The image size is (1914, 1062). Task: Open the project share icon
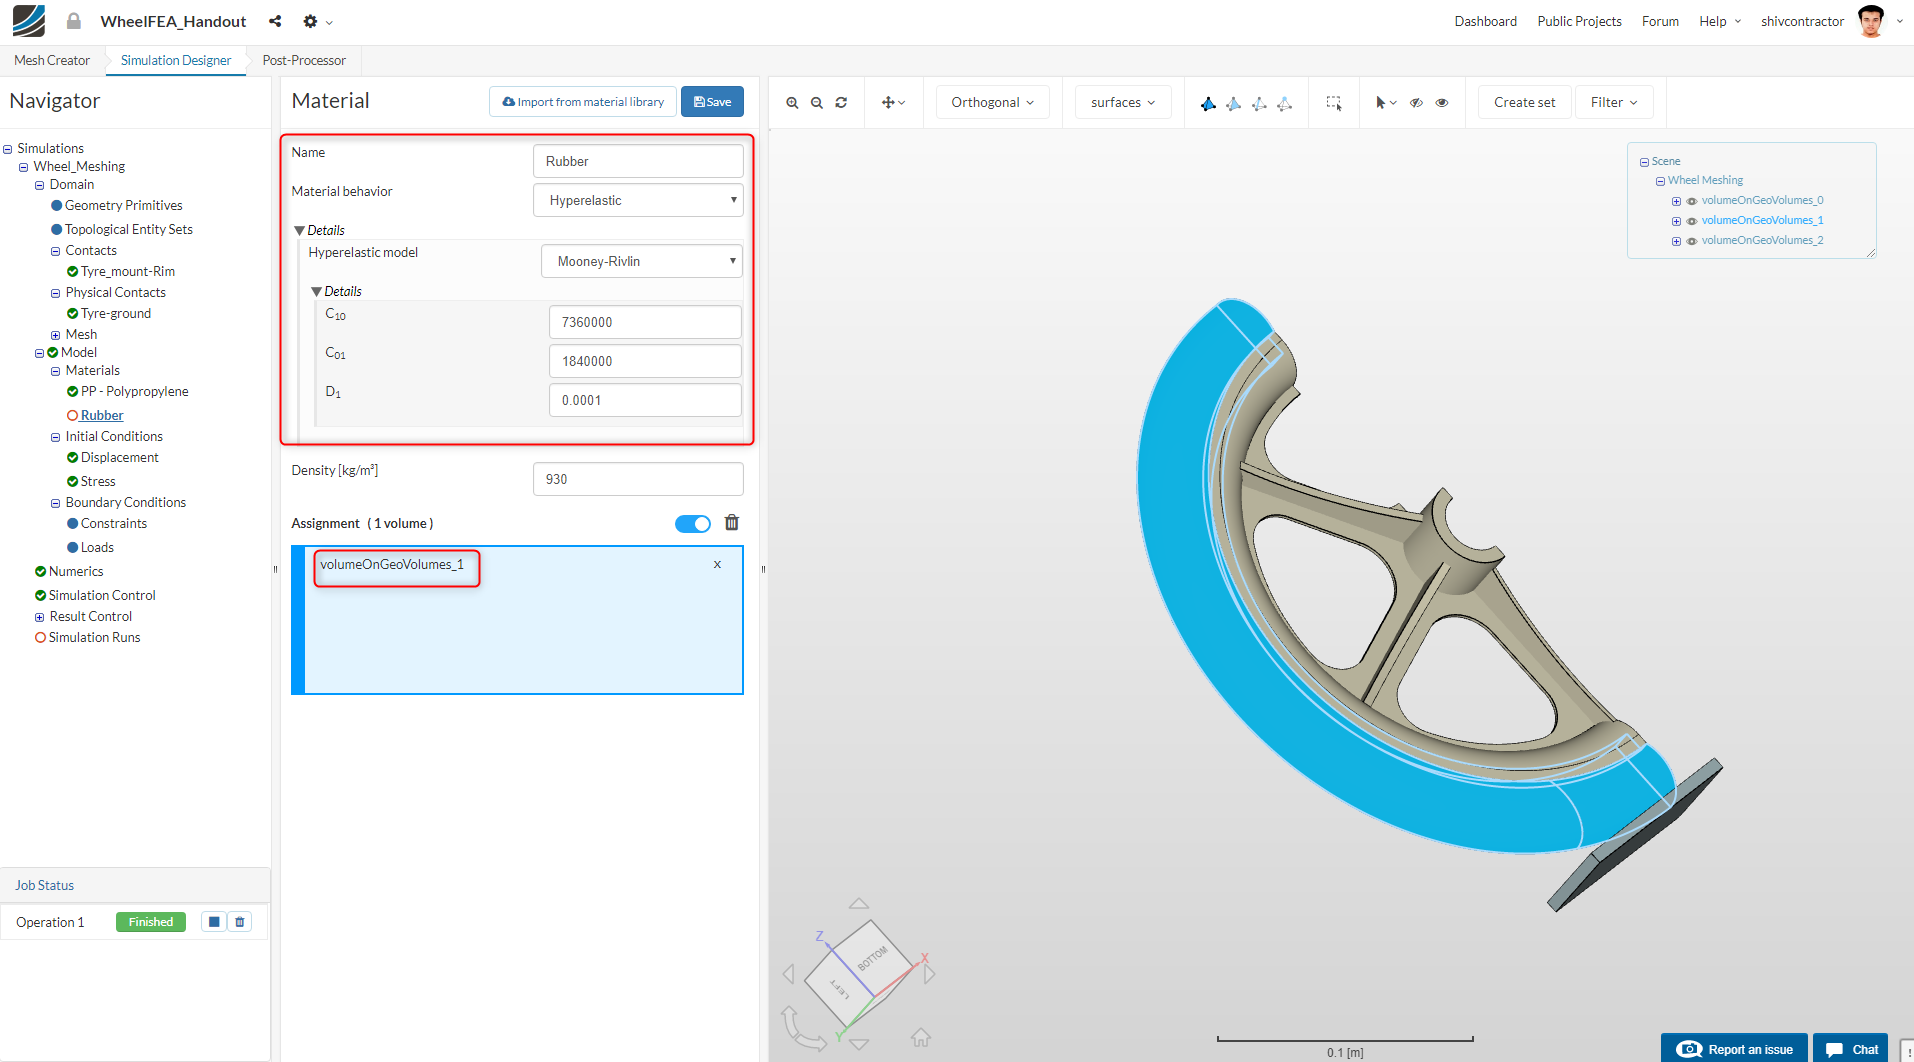point(275,21)
